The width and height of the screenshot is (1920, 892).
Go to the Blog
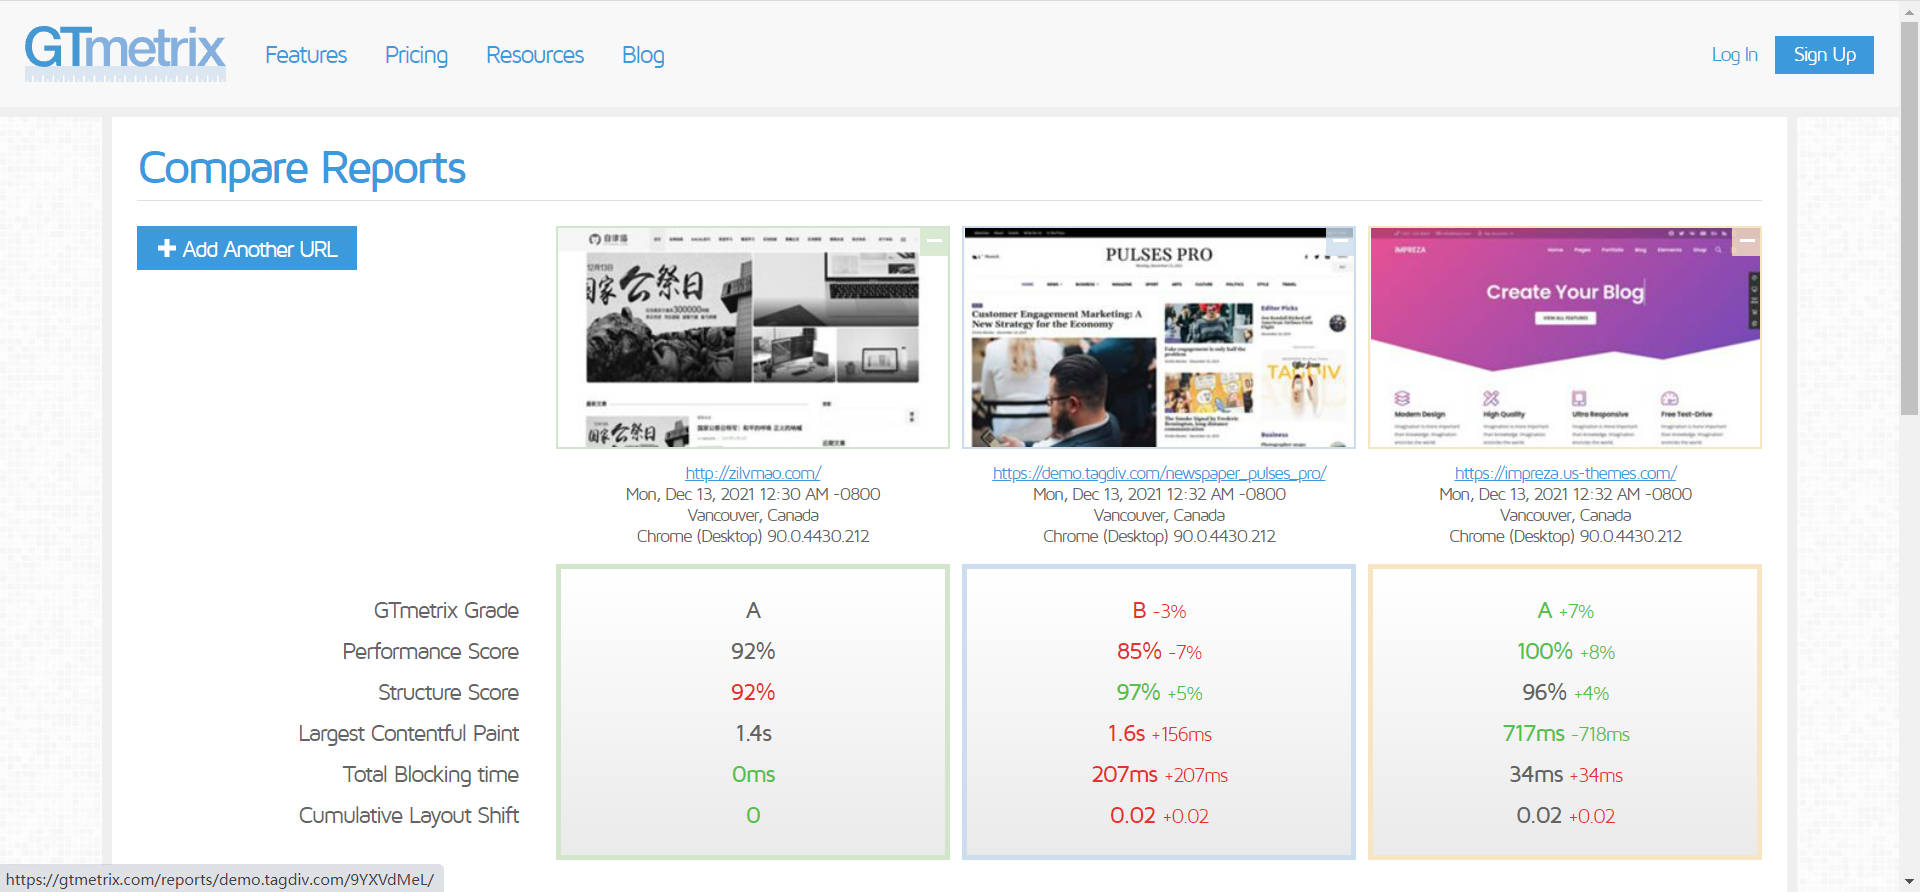(x=643, y=55)
